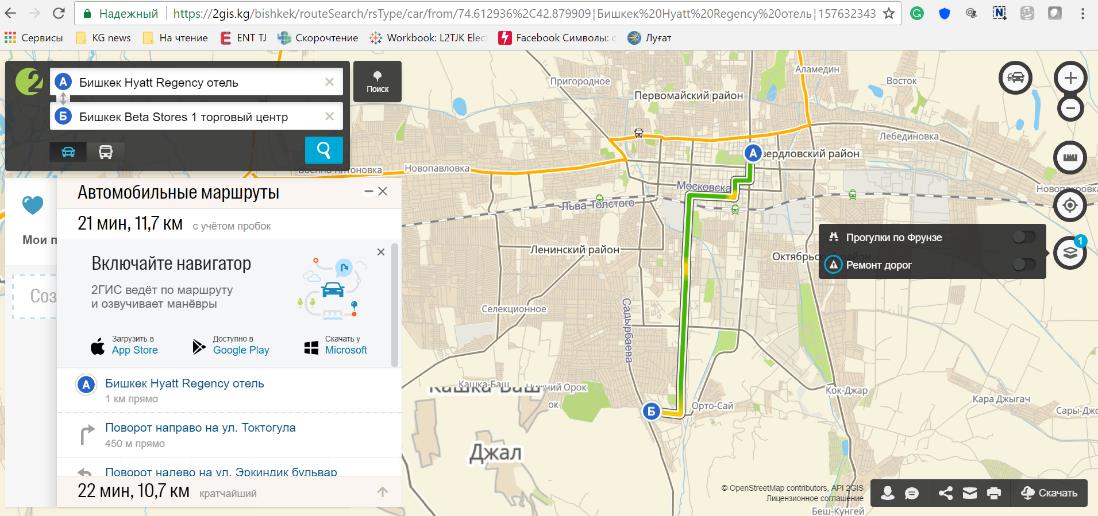The image size is (1098, 516).
Task: Zoom in on the map
Action: [1070, 78]
